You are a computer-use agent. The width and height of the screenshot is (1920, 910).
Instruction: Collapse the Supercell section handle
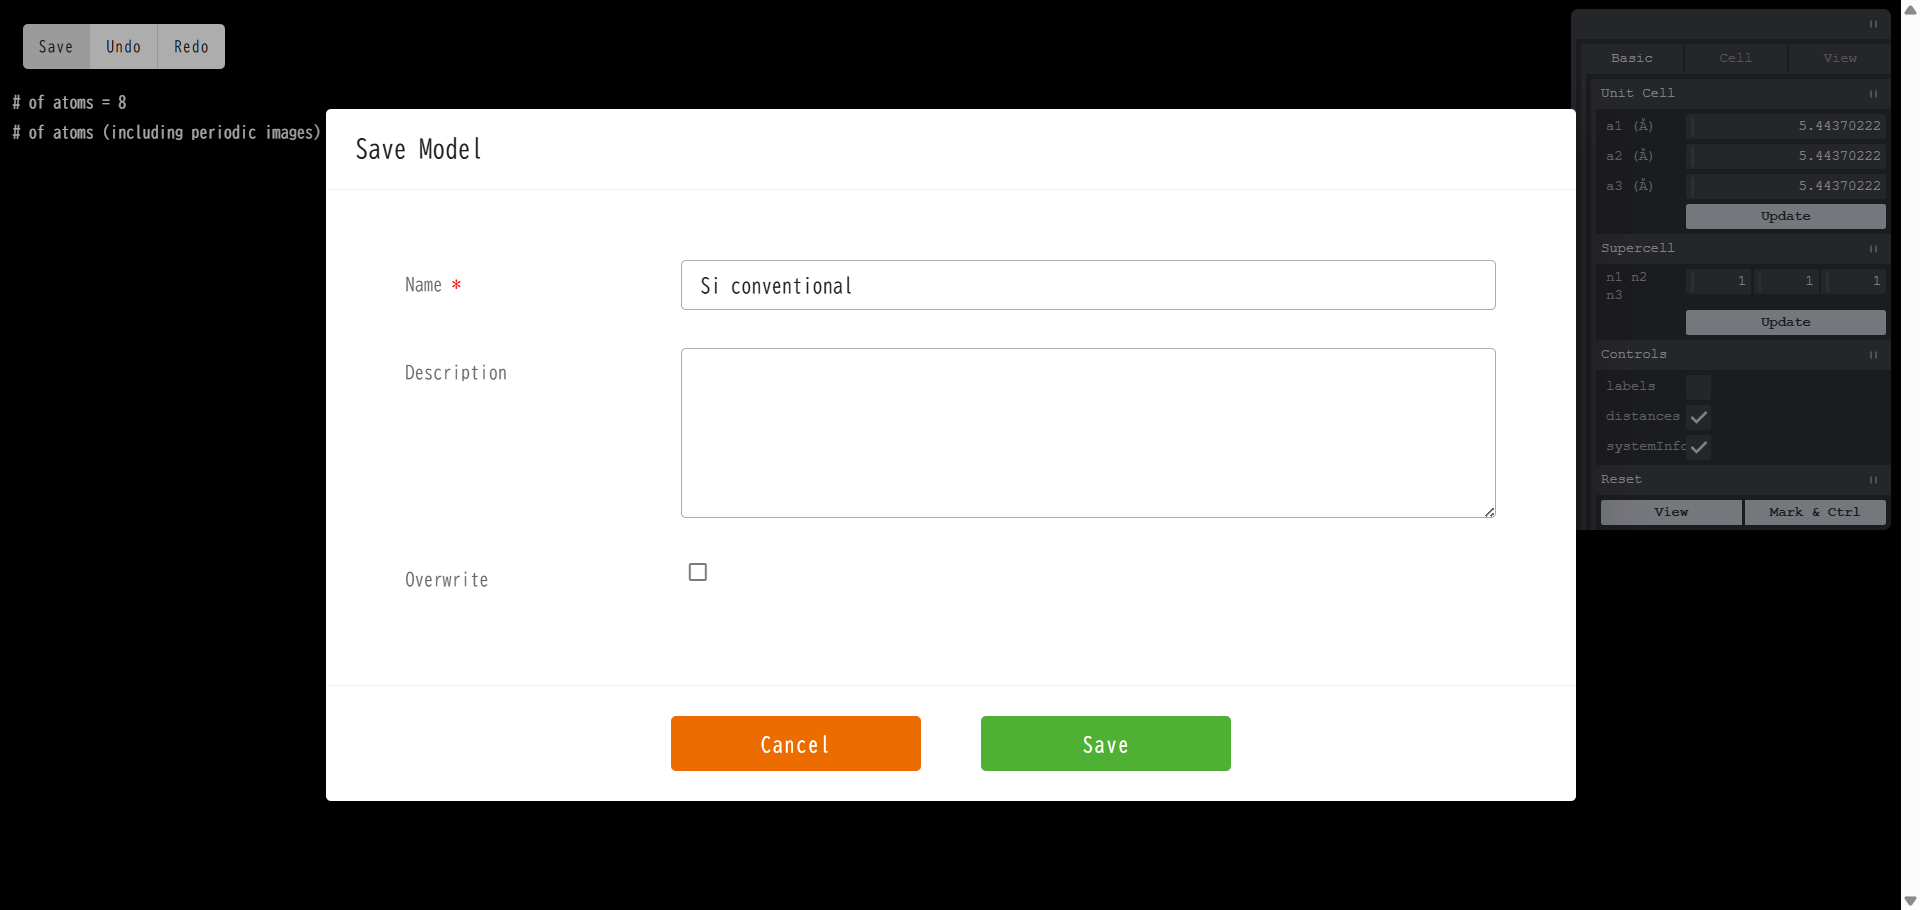pyautogui.click(x=1873, y=249)
